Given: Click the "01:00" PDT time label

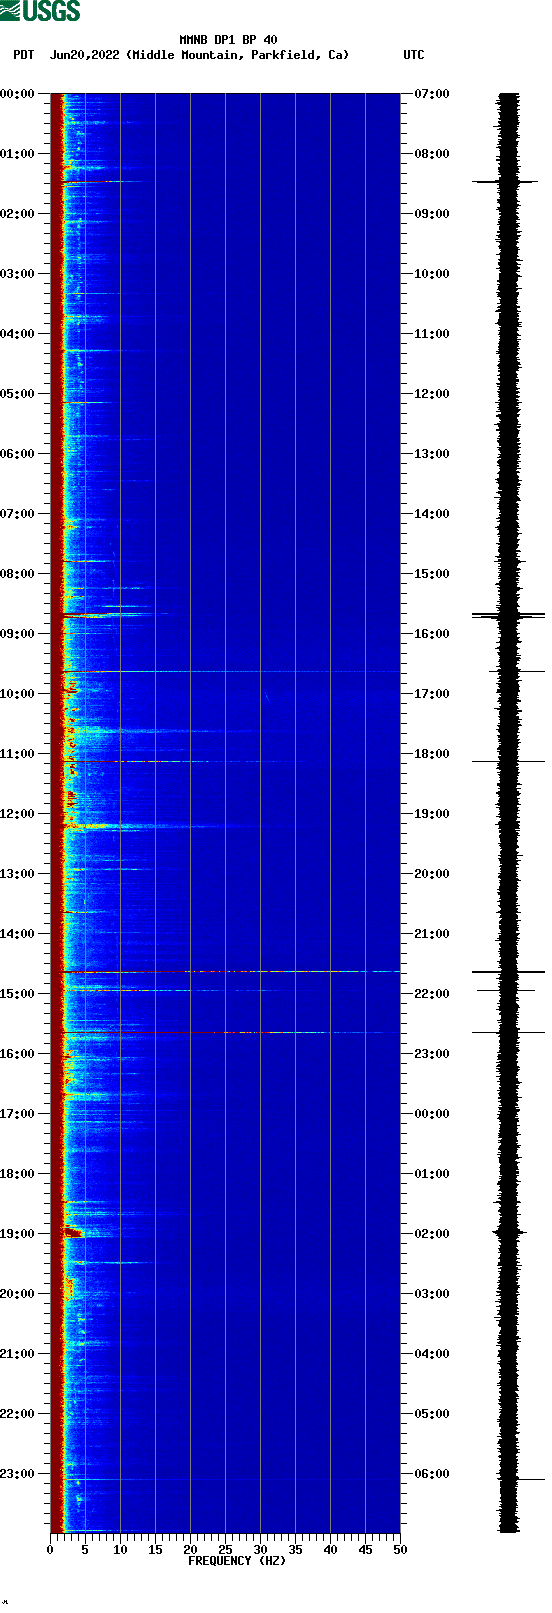Looking at the screenshot, I should coord(17,154).
